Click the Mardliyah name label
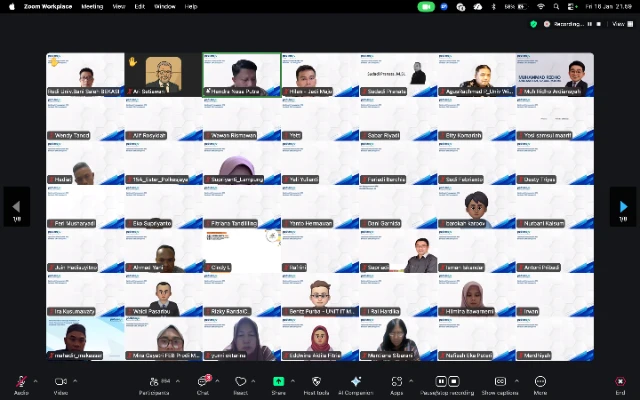This screenshot has height=400, width=640. click(x=534, y=356)
